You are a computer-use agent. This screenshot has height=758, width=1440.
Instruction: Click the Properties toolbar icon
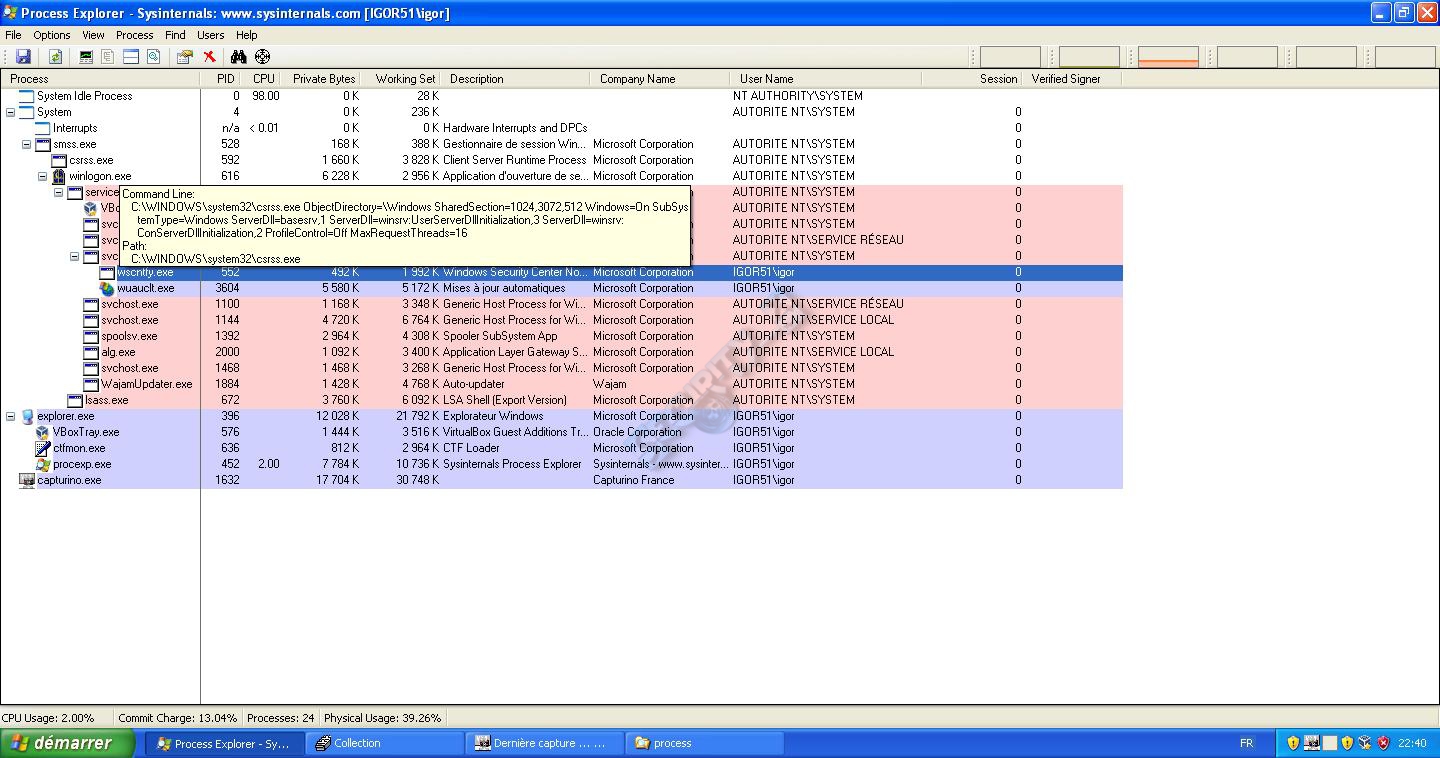click(184, 57)
